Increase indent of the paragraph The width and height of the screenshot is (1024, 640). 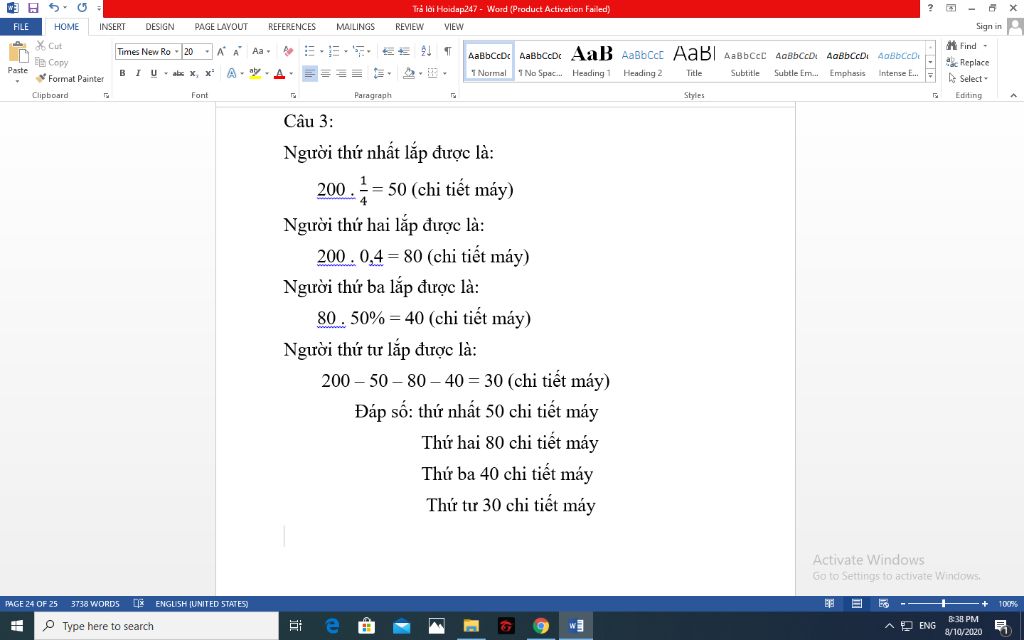tap(404, 51)
